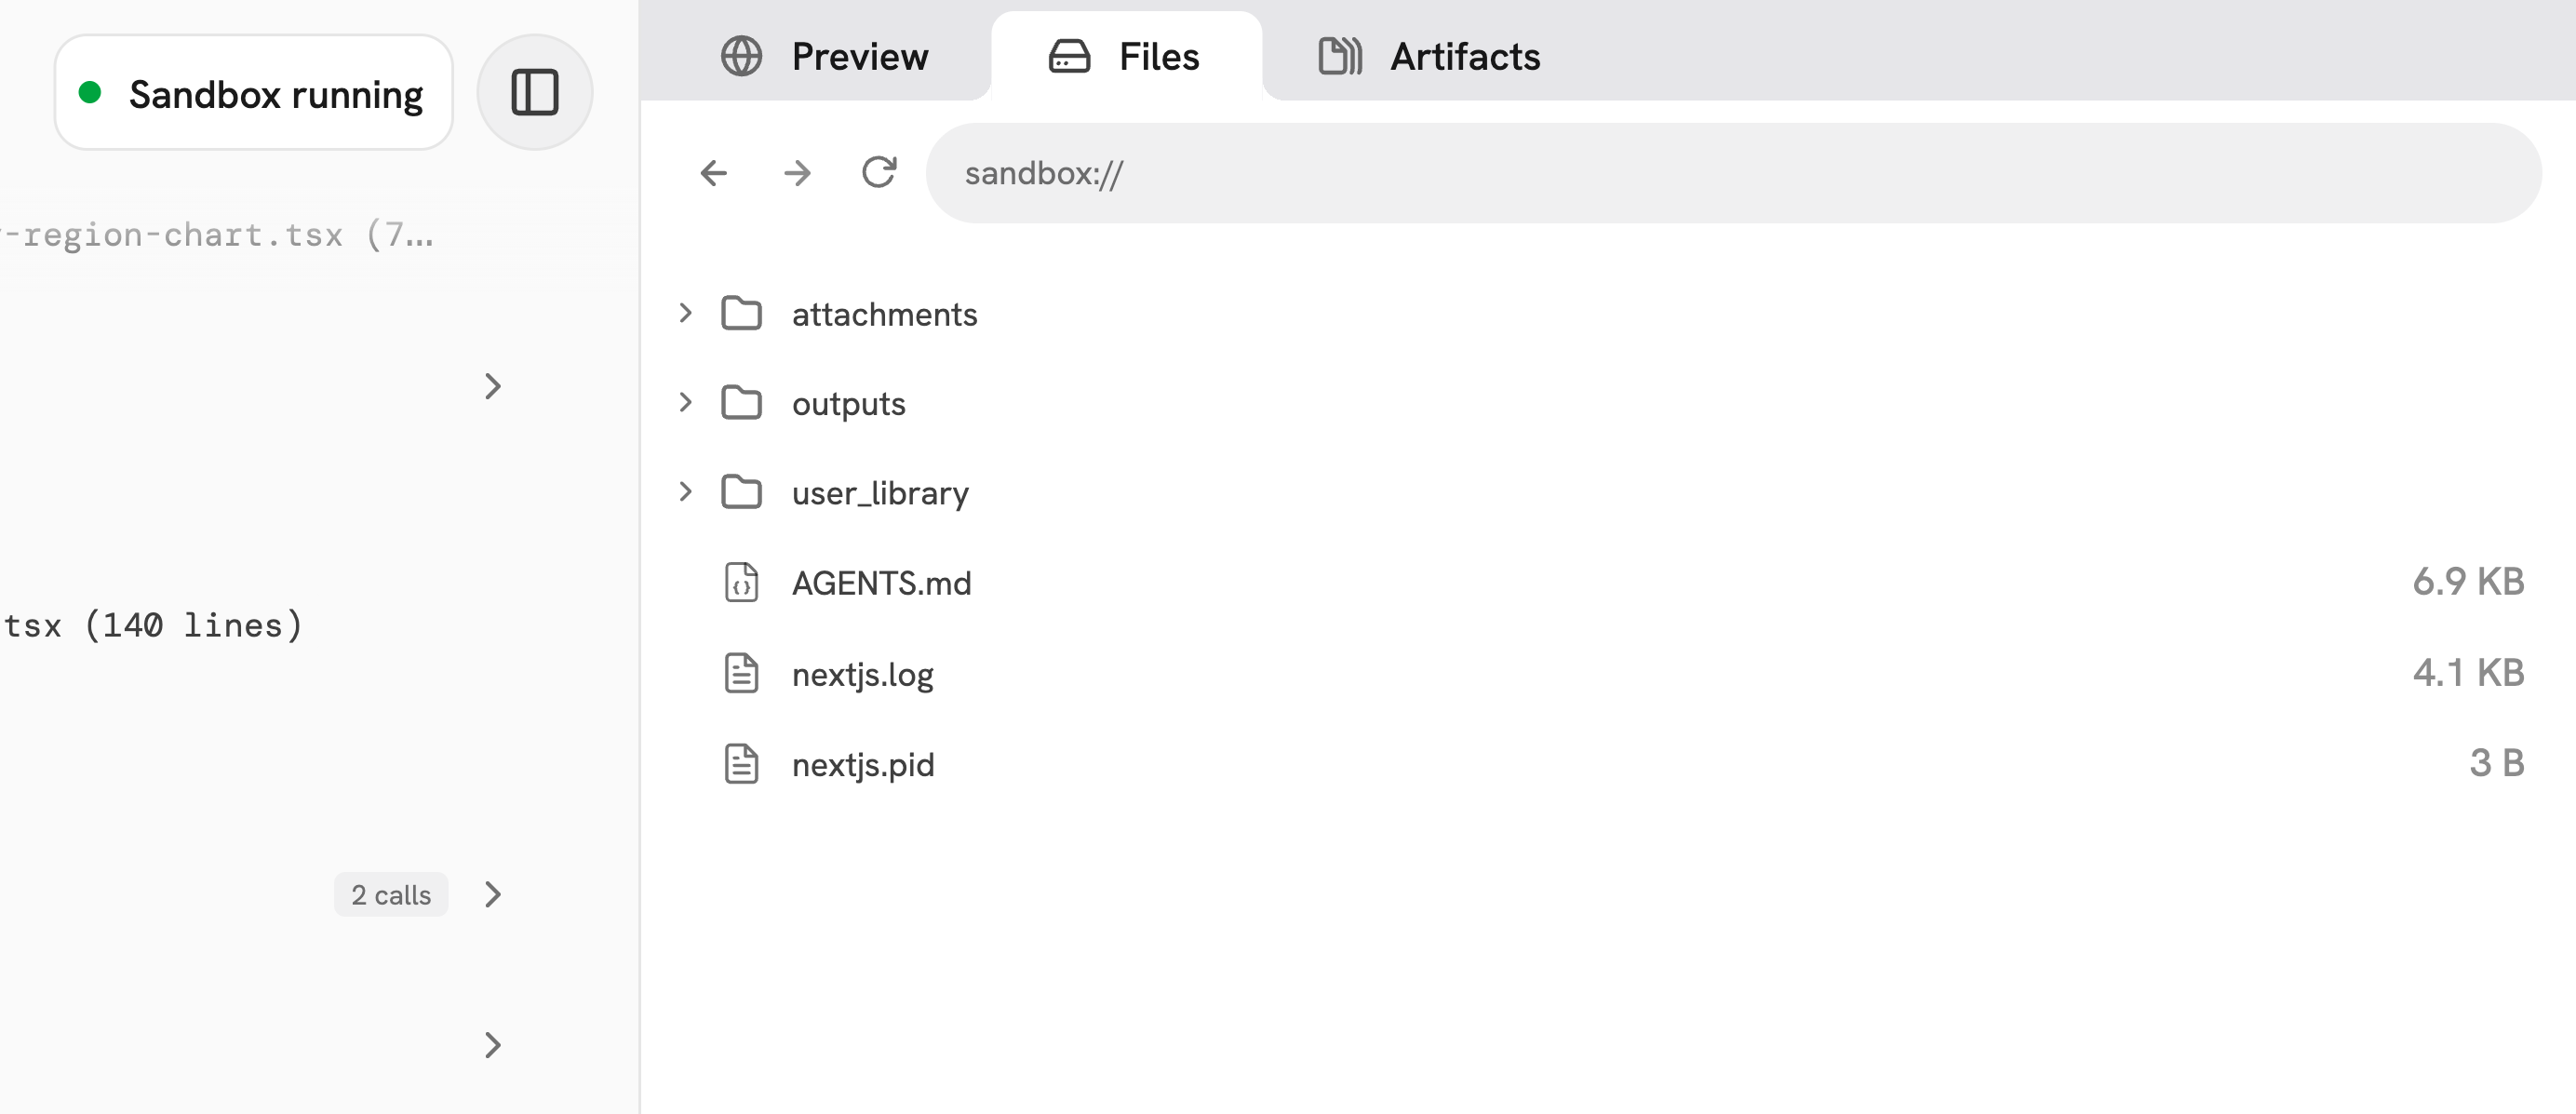The width and height of the screenshot is (2576, 1114).
Task: Click the AGENTS.md file icon
Action: pyautogui.click(x=741, y=581)
